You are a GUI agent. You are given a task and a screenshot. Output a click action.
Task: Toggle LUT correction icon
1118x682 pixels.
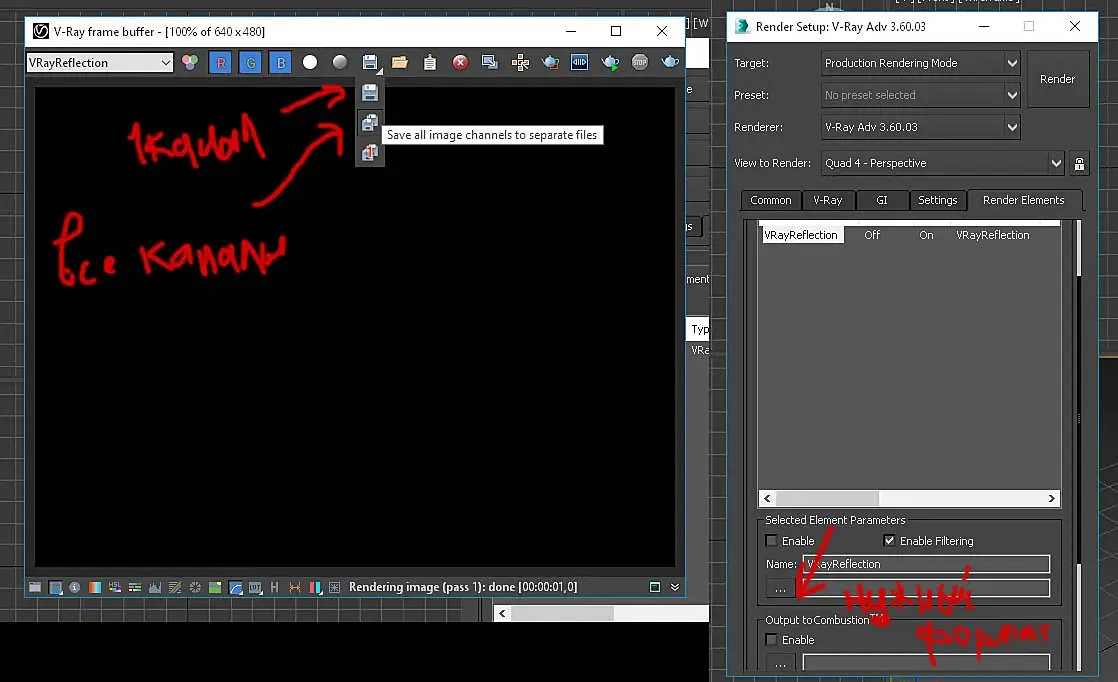(255, 587)
